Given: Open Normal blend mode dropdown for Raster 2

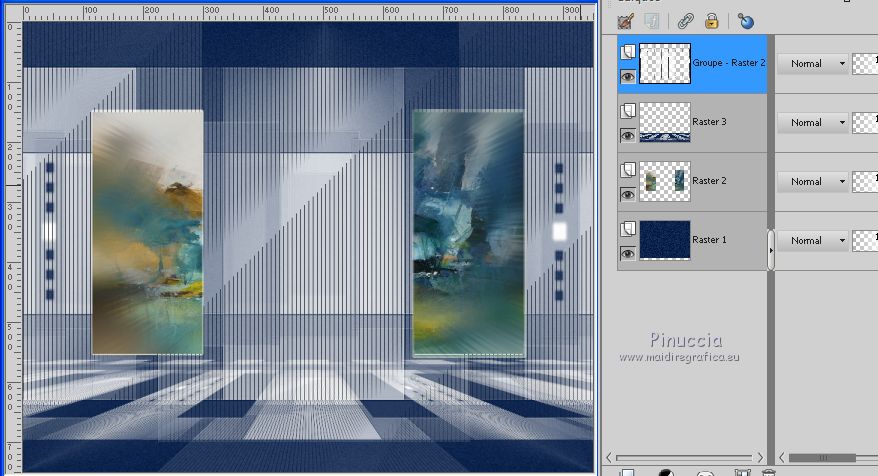Looking at the screenshot, I should [812, 181].
